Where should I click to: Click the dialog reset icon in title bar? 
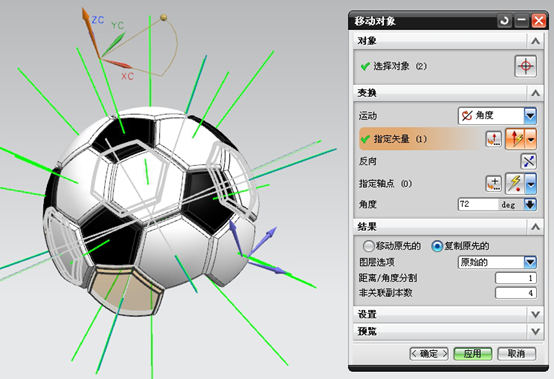pyautogui.click(x=504, y=21)
